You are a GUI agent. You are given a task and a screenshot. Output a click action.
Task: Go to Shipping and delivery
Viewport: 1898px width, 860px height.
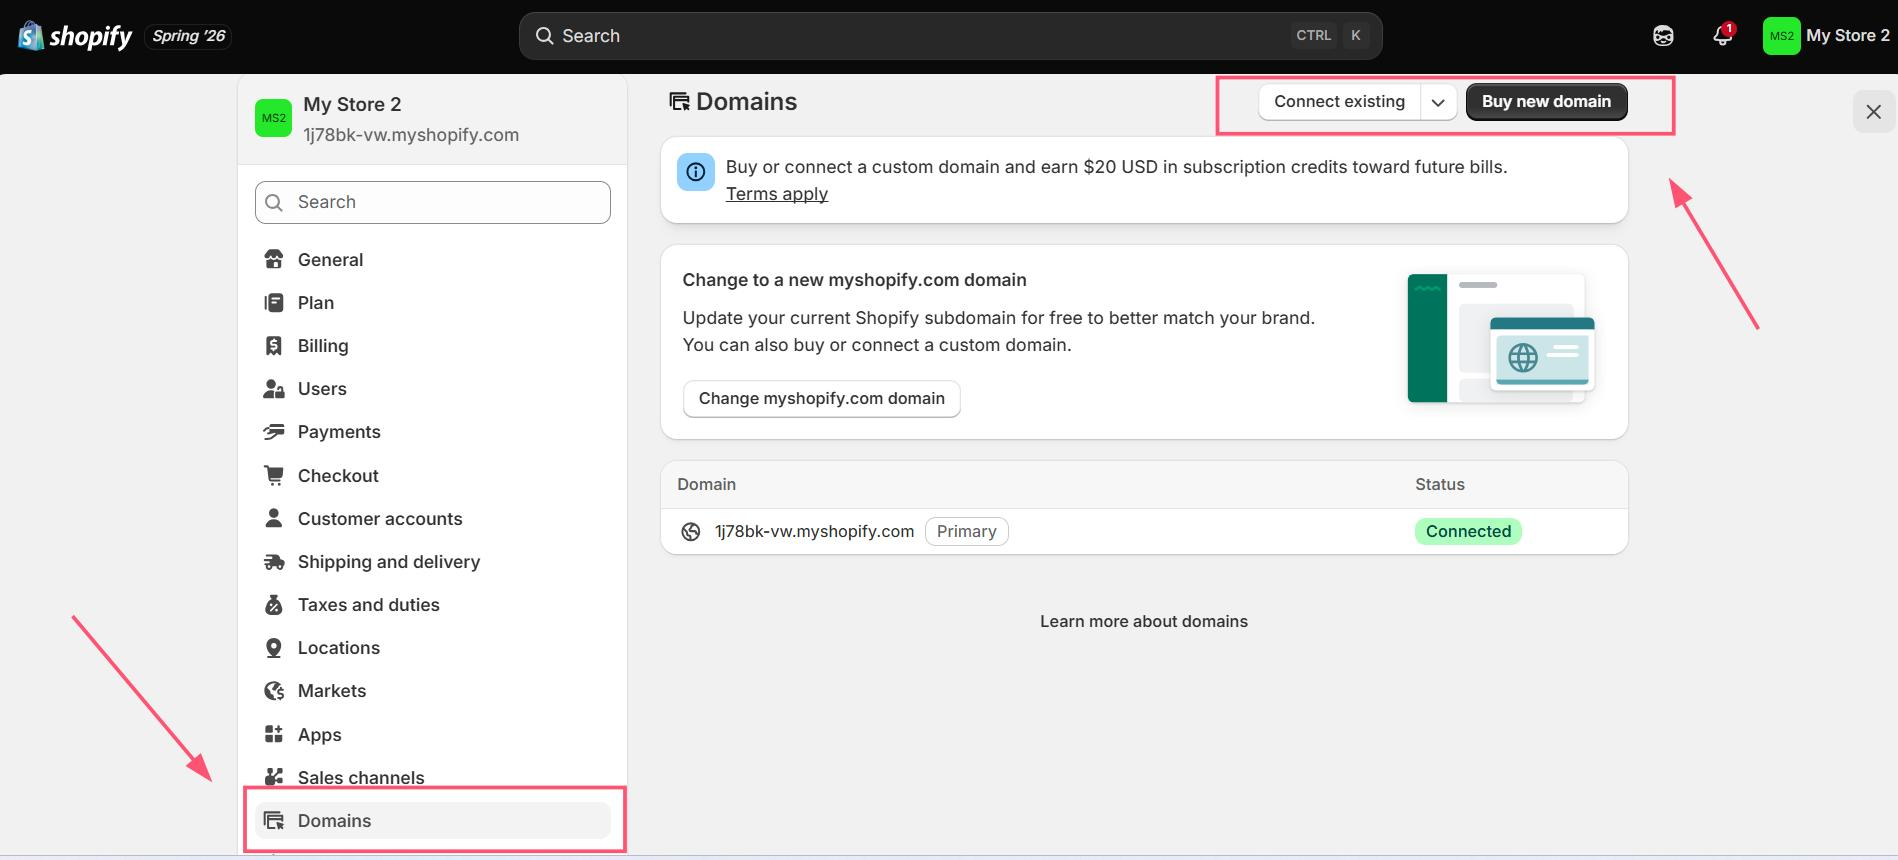433,562
